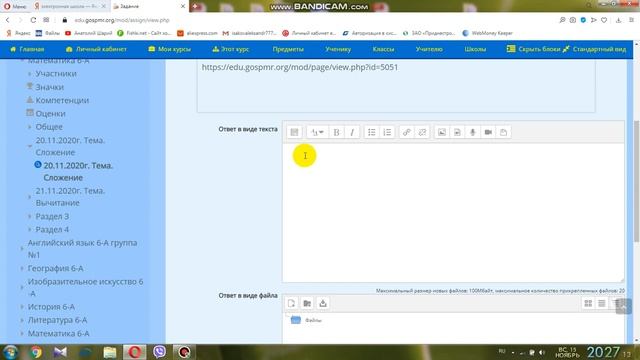Click inside the text answer editor area
This screenshot has width=640, height=360.
coord(453,212)
